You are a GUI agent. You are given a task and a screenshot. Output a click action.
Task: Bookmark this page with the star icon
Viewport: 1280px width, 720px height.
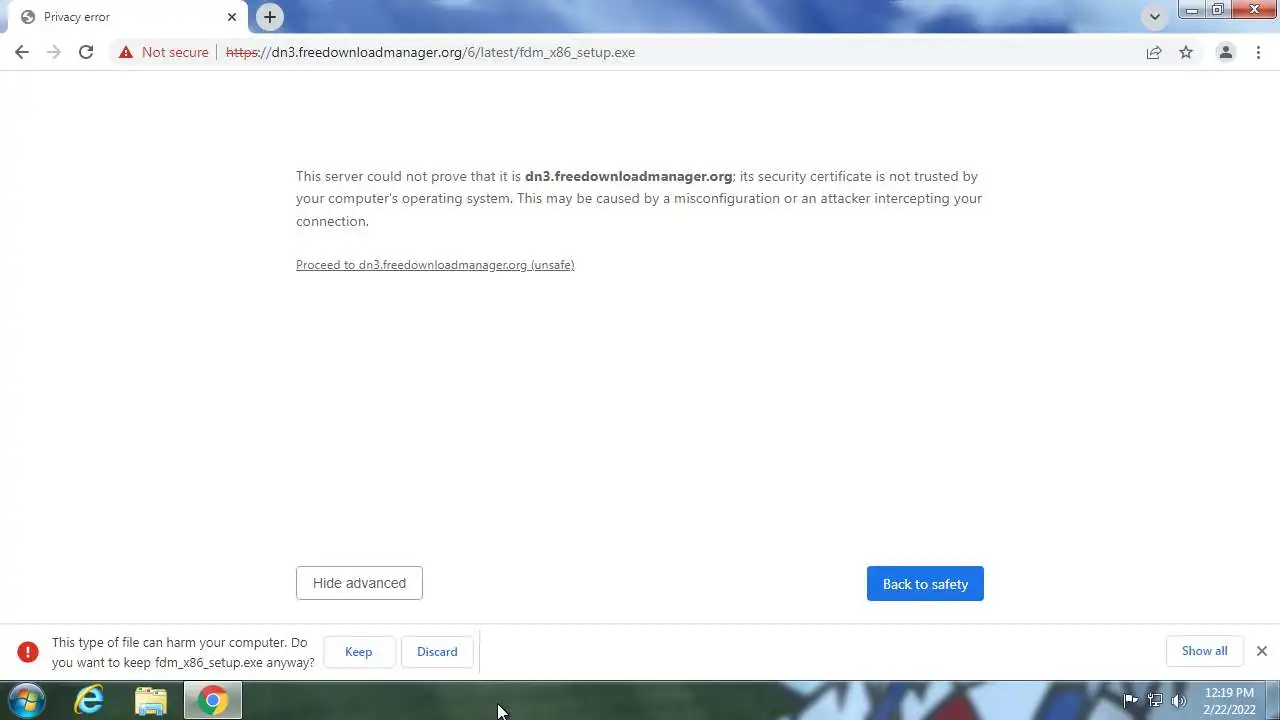point(1186,52)
